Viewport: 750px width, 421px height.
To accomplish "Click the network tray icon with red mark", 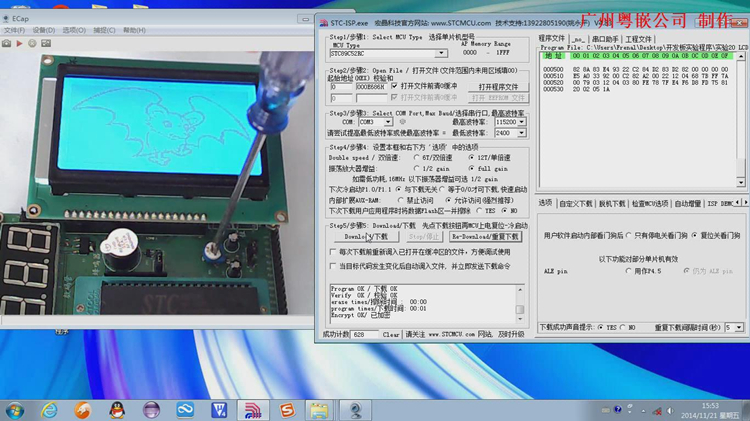I will pyautogui.click(x=658, y=411).
